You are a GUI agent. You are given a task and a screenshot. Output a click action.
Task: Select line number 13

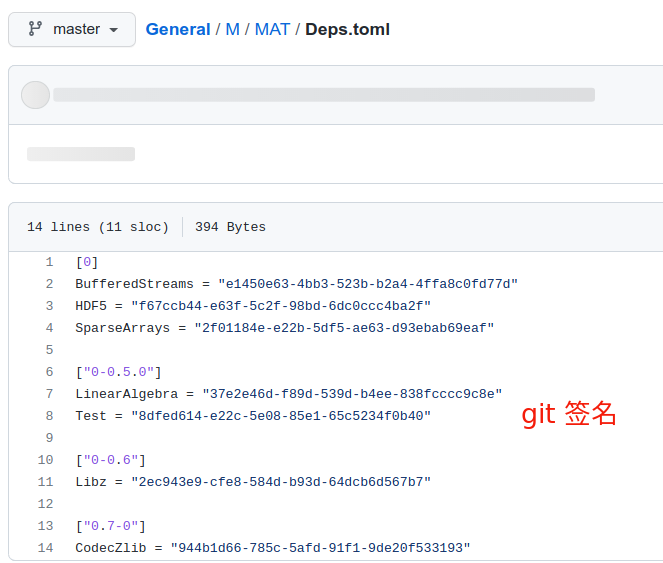coord(46,526)
